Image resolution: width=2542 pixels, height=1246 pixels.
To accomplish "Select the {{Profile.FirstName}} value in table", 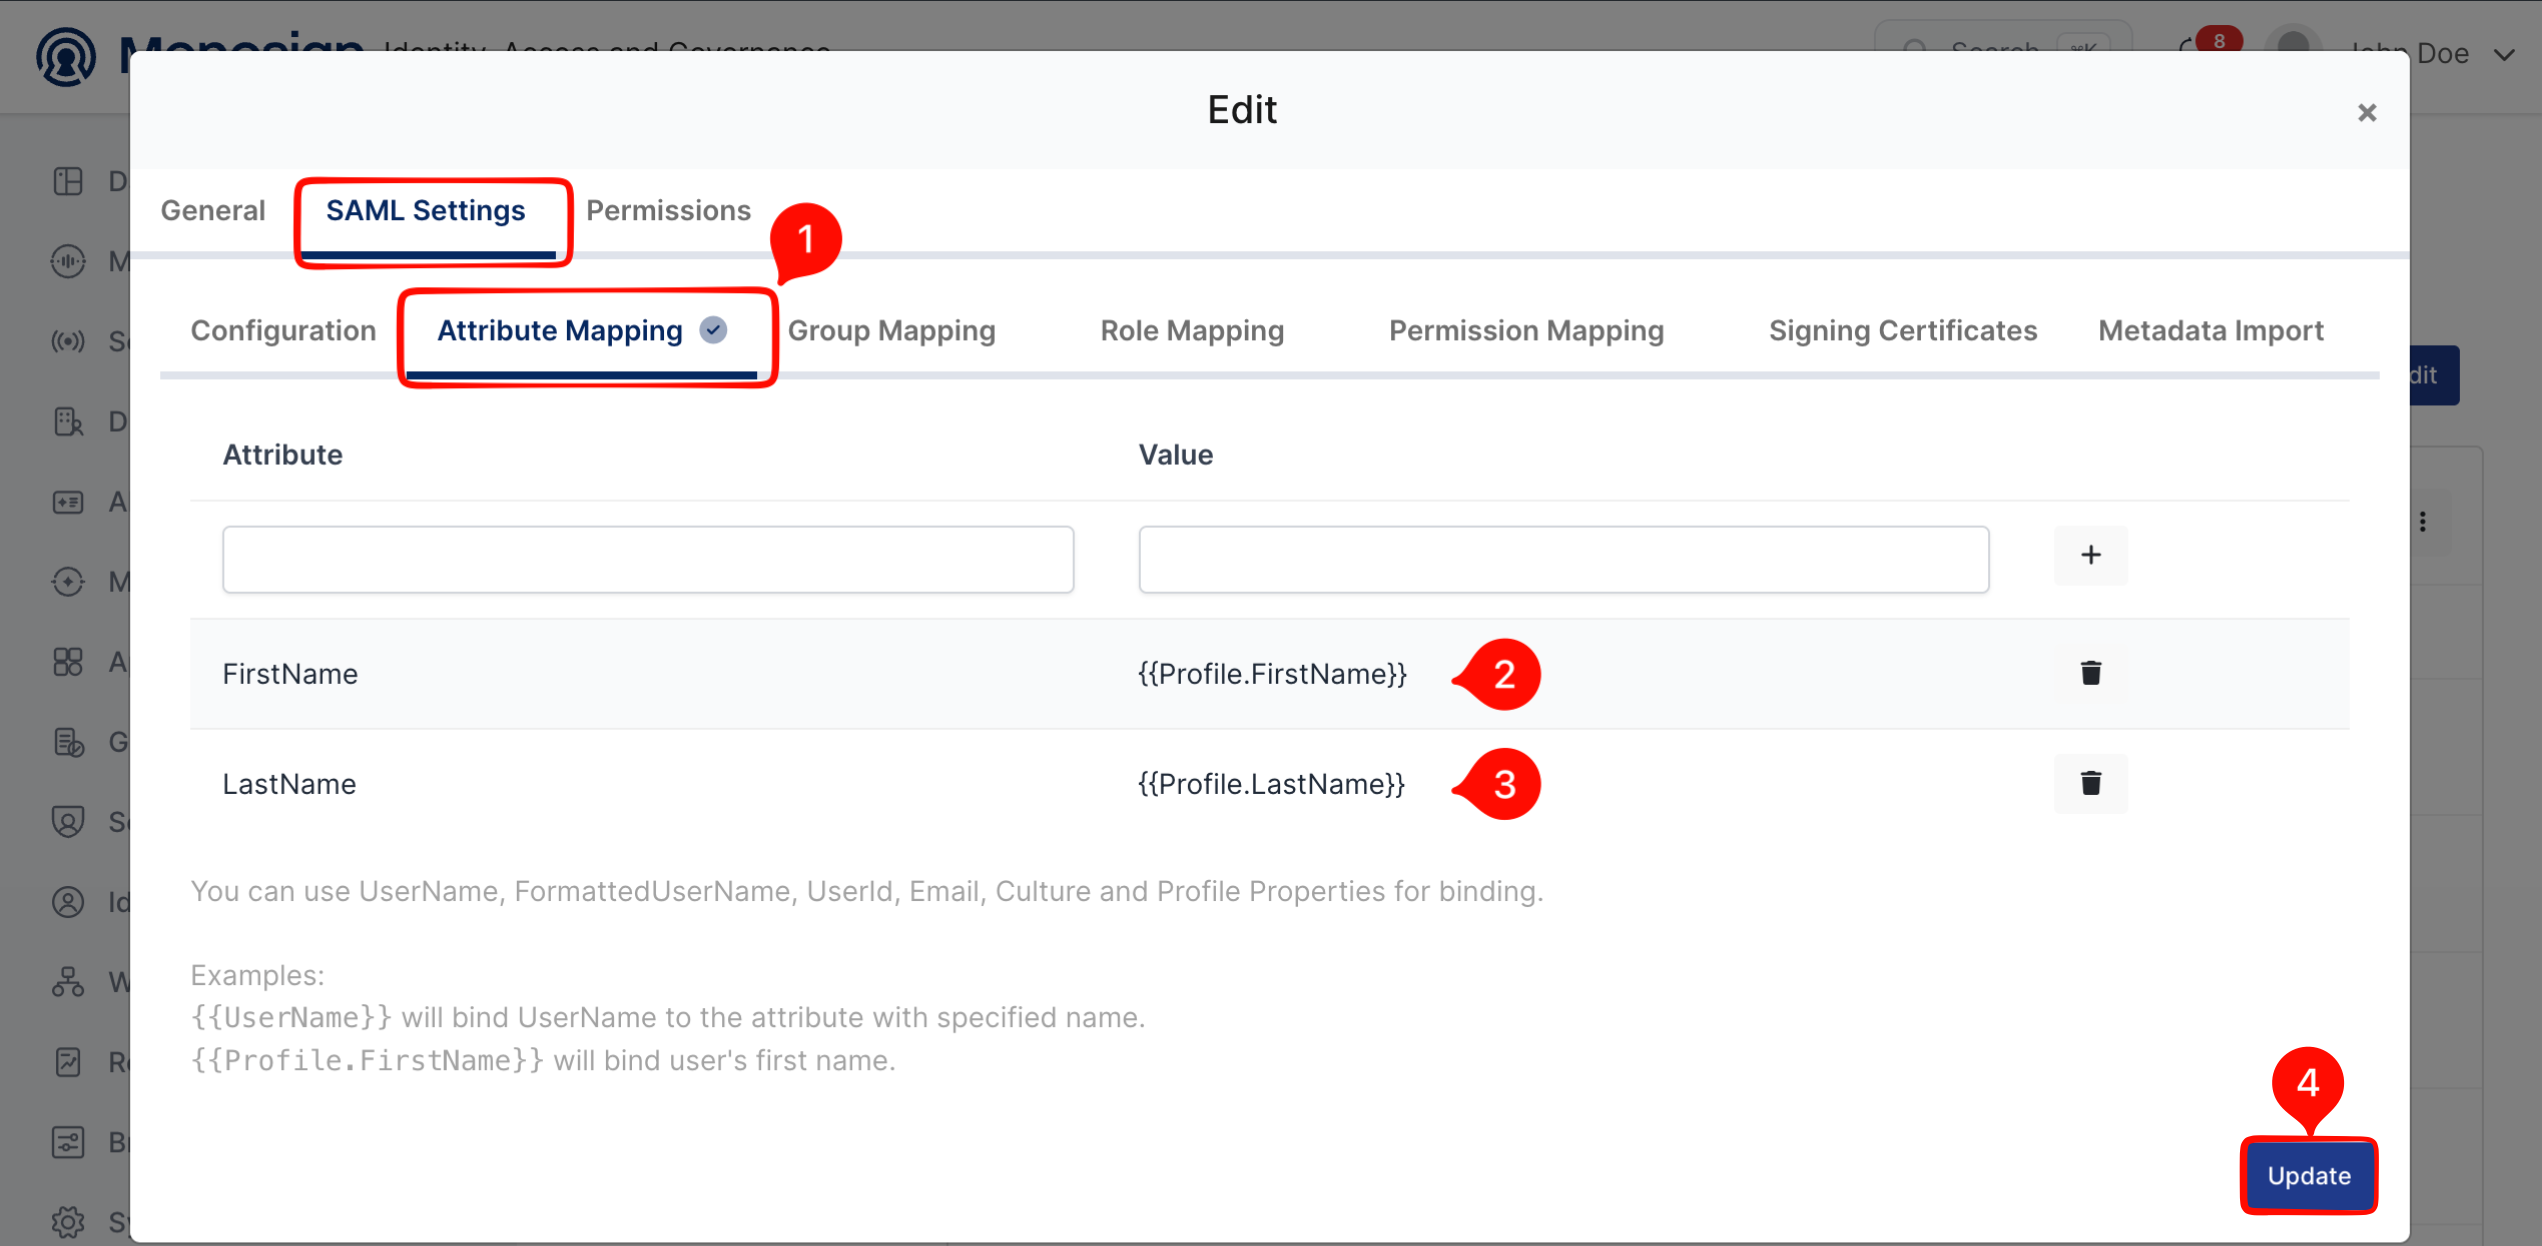I will [1272, 673].
